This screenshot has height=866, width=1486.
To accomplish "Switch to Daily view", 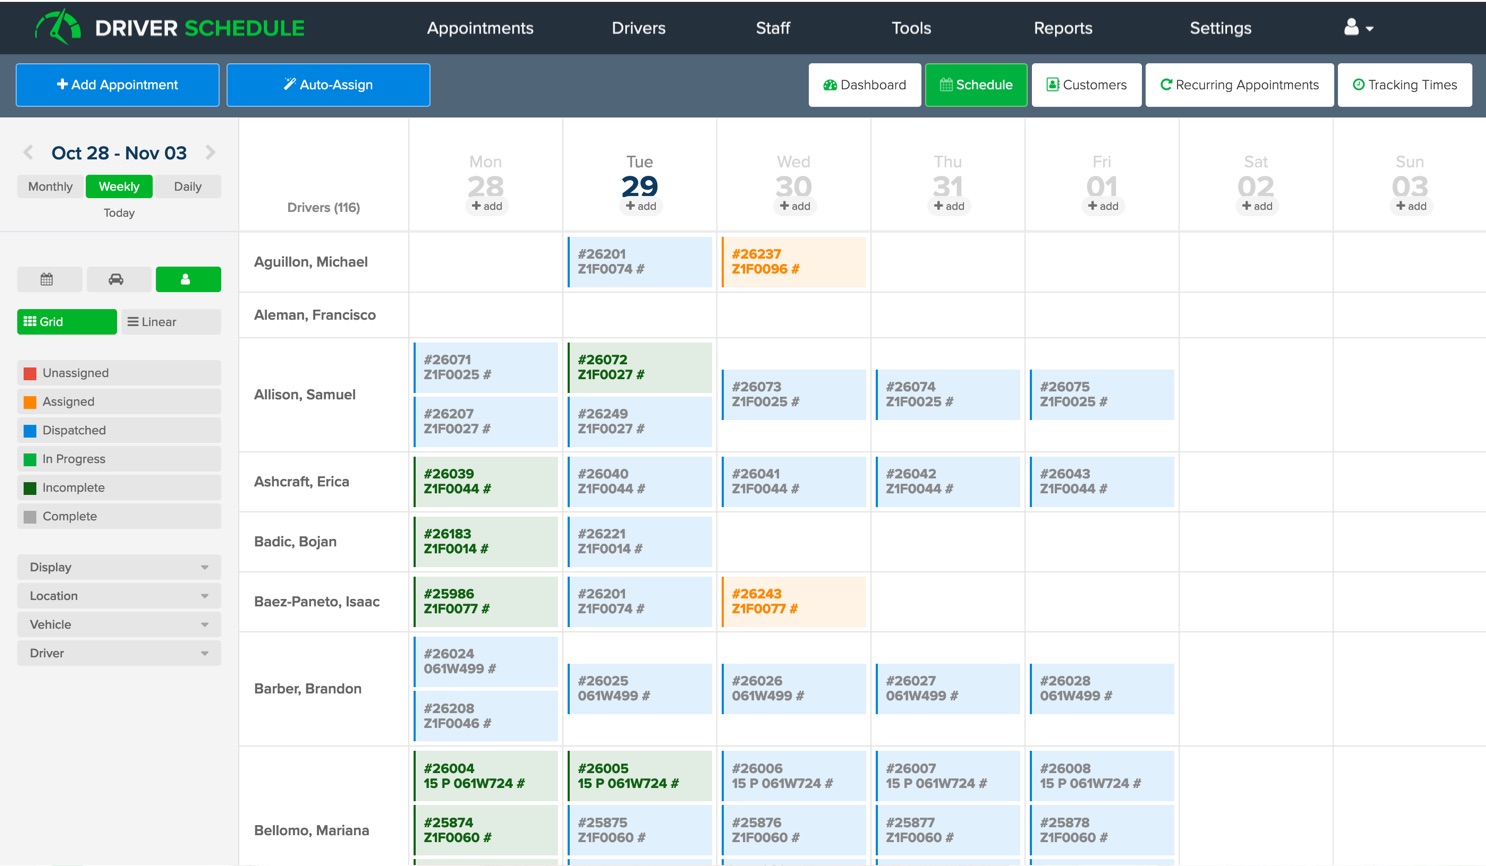I will [187, 187].
